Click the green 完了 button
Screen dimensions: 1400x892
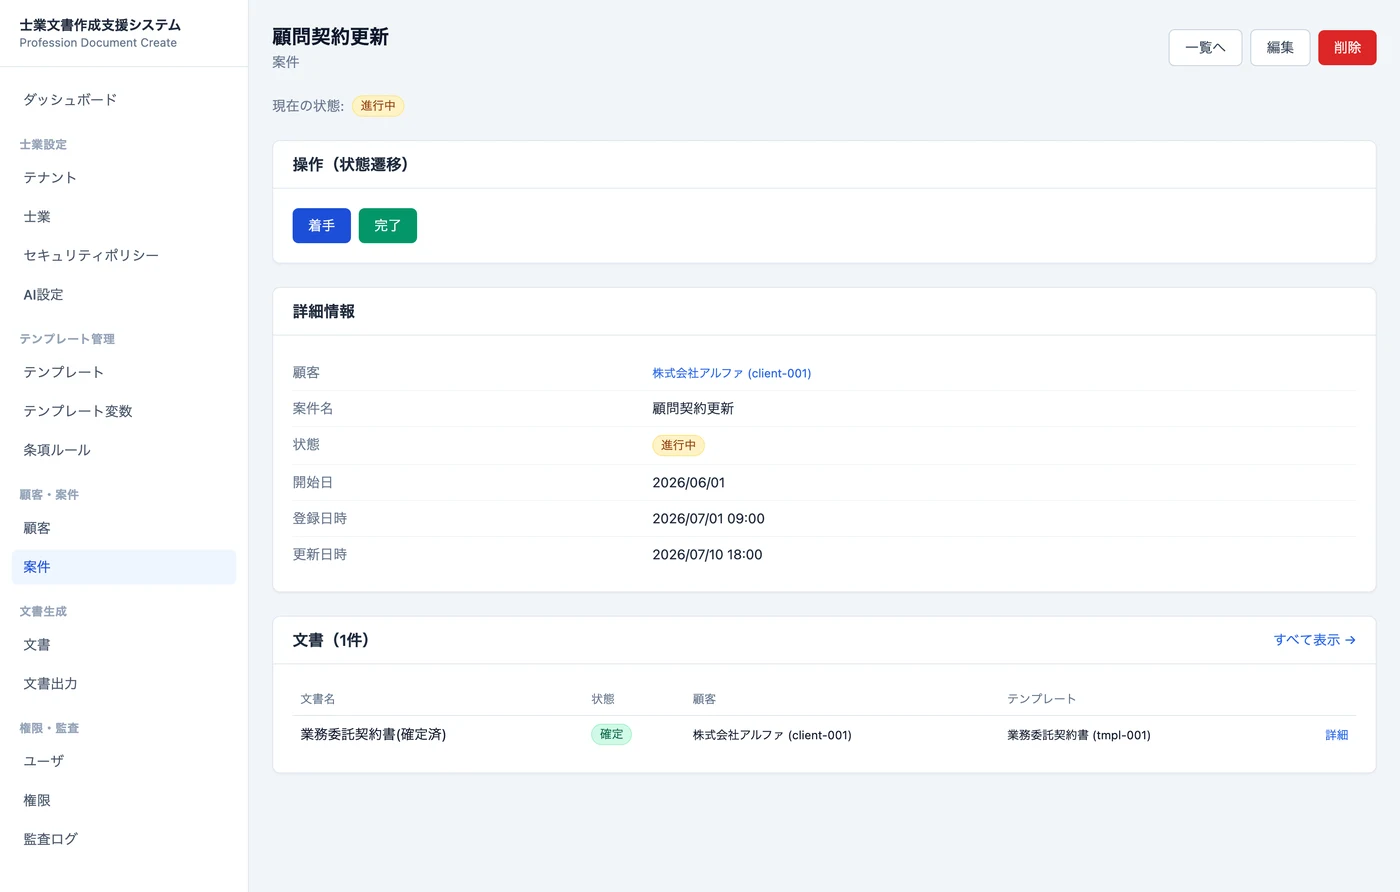click(x=387, y=226)
